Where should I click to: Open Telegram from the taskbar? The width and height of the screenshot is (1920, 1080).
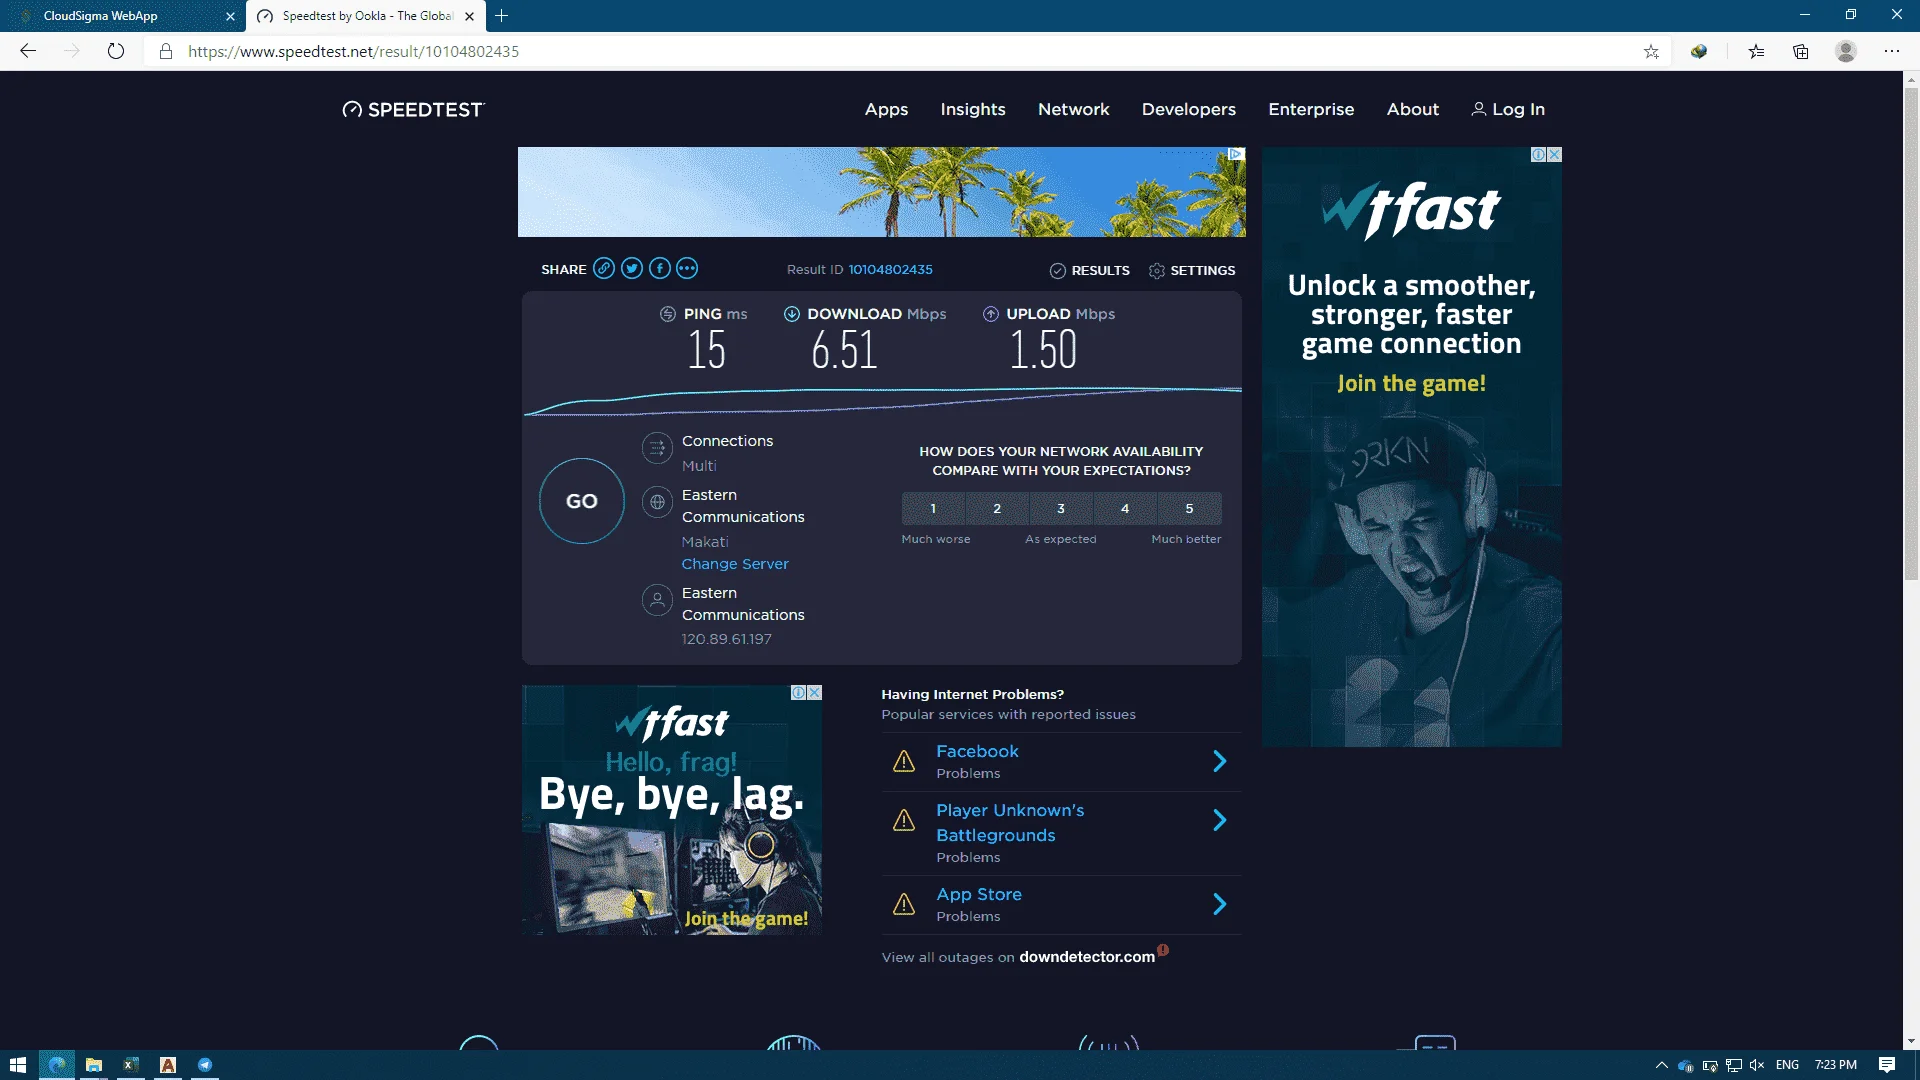click(x=205, y=1065)
